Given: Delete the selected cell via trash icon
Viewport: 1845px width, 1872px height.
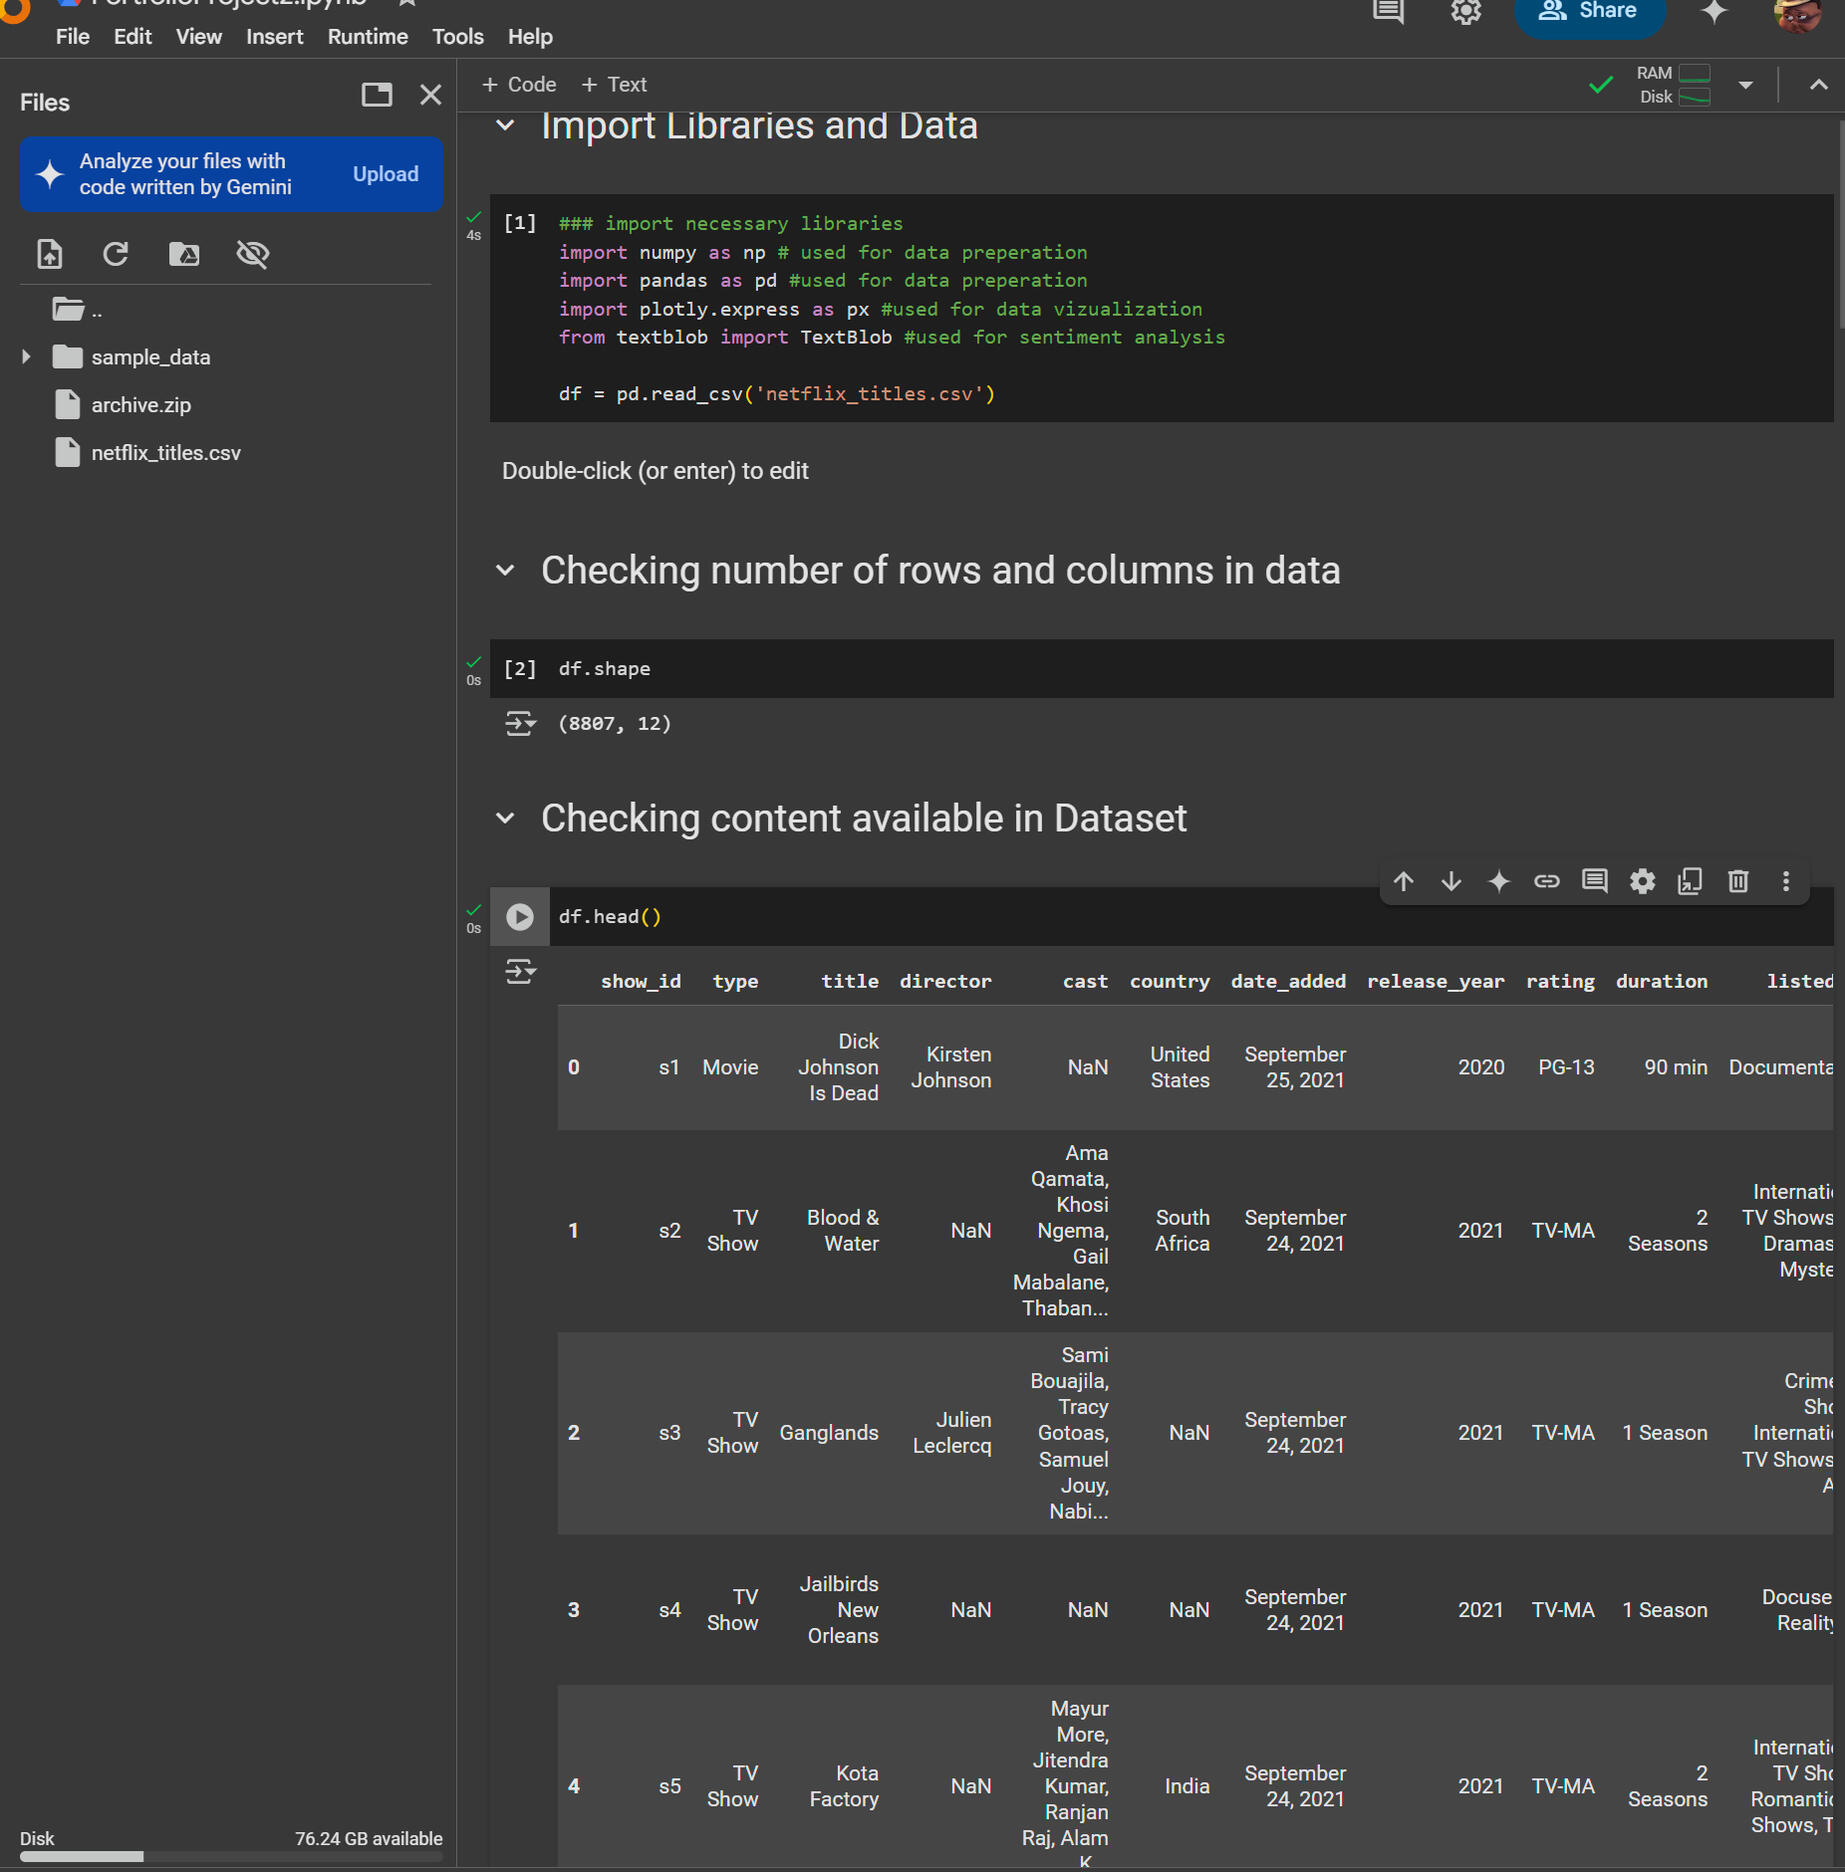Looking at the screenshot, I should pos(1738,881).
